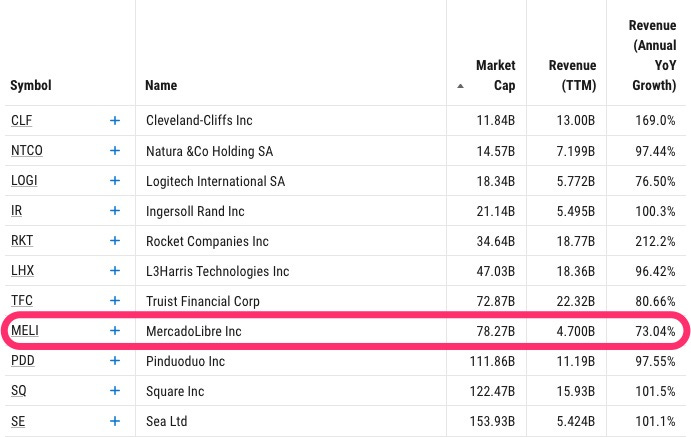Screen dimensions: 691x437
Task: Click the plus icon in SE row
Action: tap(115, 421)
